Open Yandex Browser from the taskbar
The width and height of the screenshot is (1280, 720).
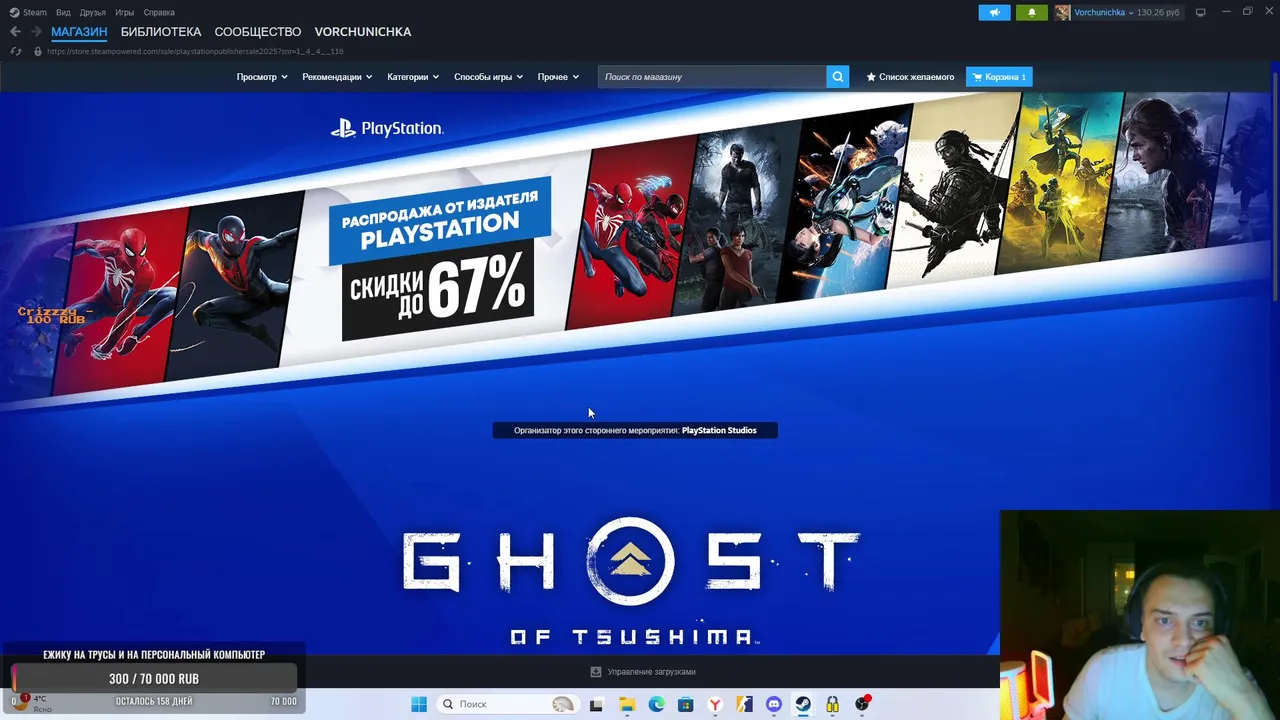[x=715, y=704]
